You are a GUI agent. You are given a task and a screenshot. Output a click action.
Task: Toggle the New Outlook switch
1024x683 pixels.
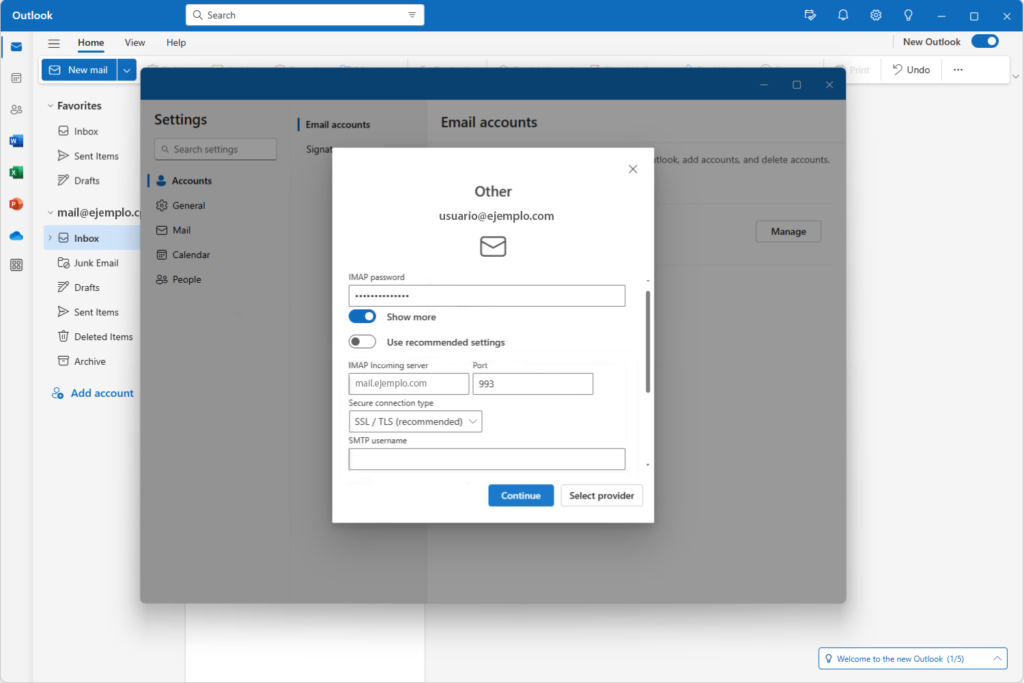coord(984,42)
